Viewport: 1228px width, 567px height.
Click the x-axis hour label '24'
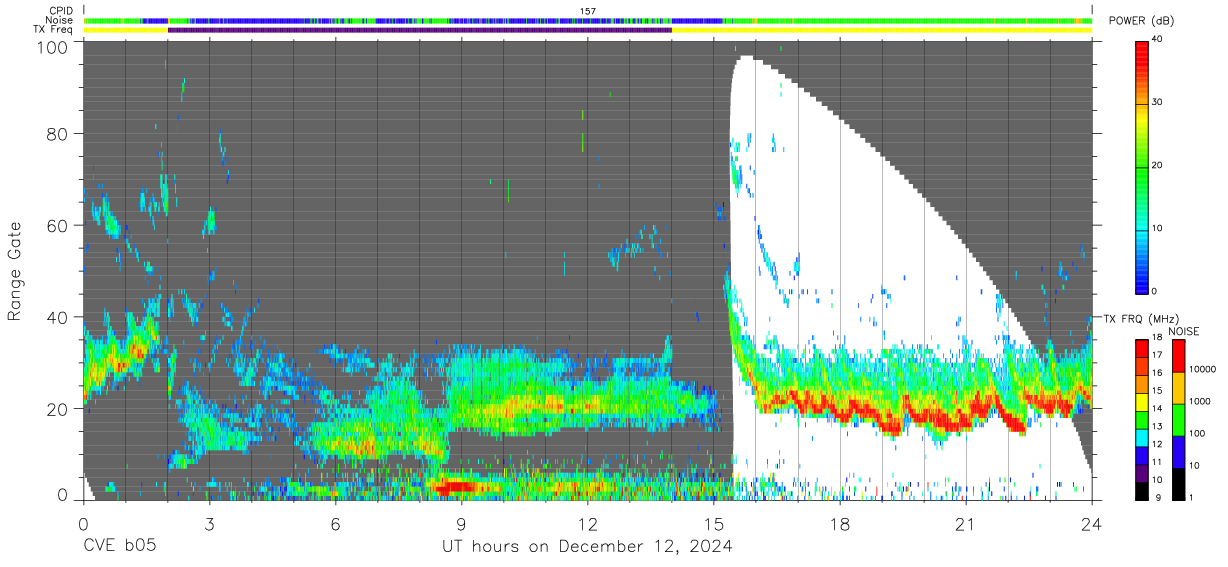pos(1091,524)
